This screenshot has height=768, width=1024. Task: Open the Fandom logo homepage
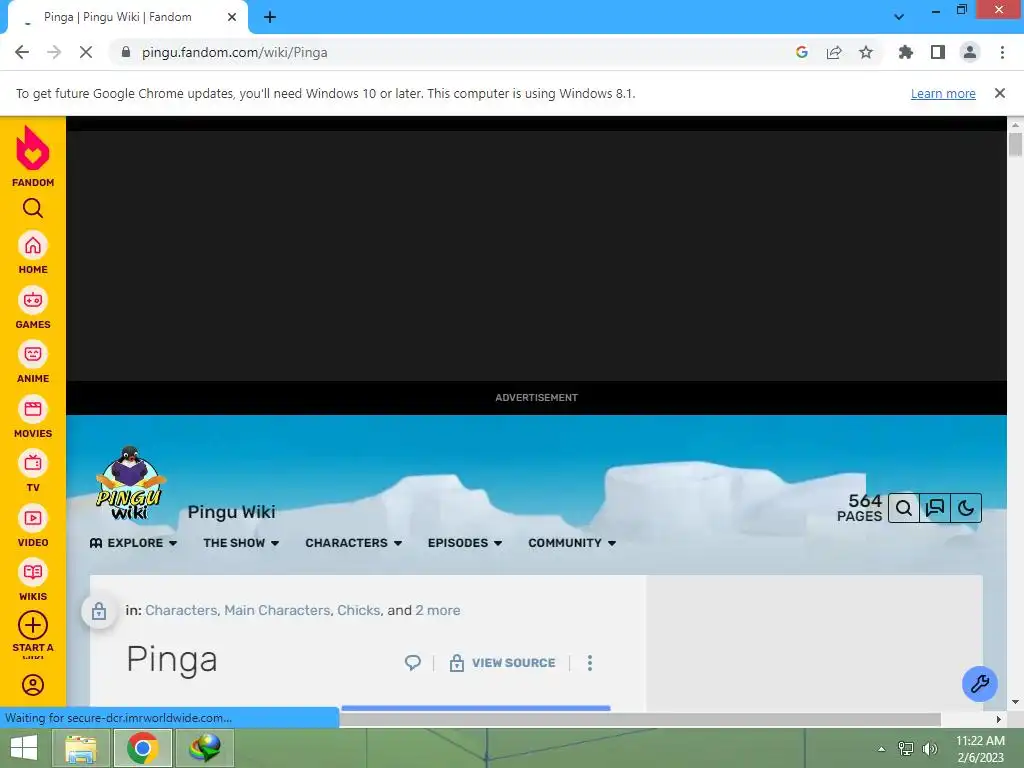[x=33, y=156]
